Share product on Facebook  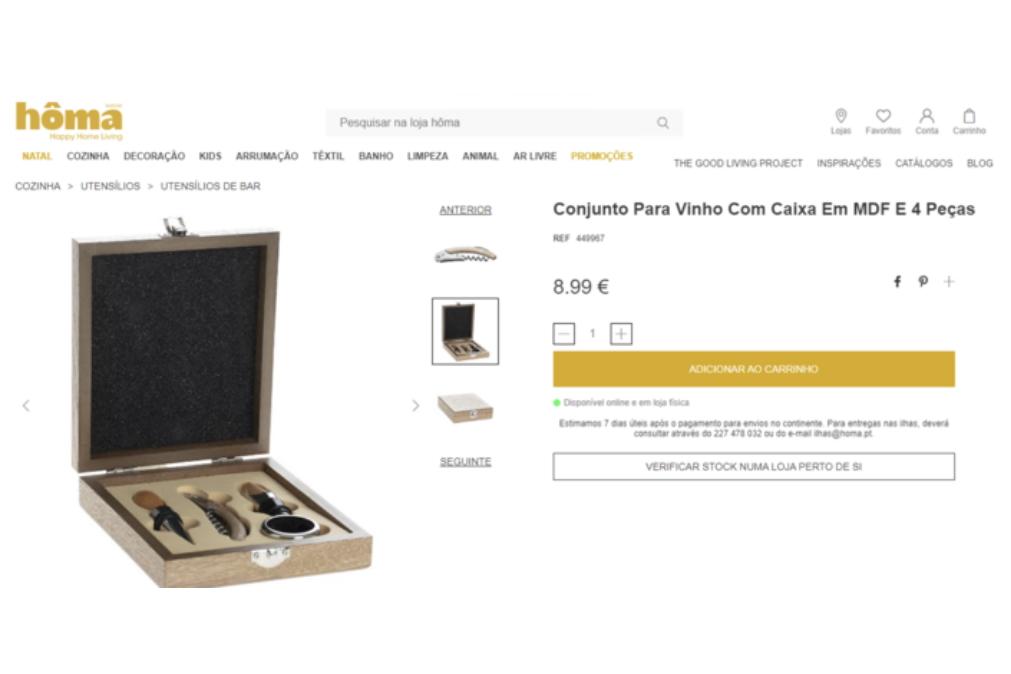click(897, 281)
